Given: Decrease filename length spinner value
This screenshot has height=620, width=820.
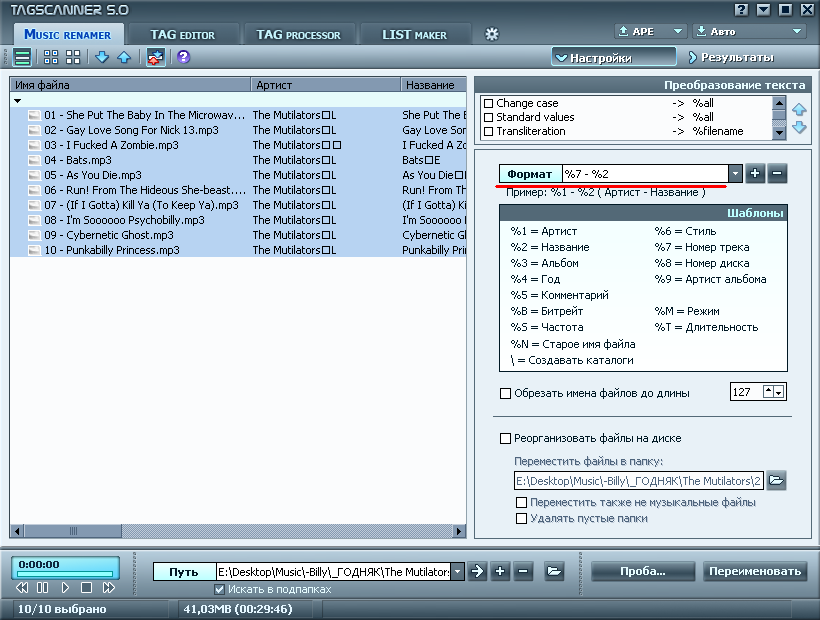Looking at the screenshot, I should click(779, 392).
